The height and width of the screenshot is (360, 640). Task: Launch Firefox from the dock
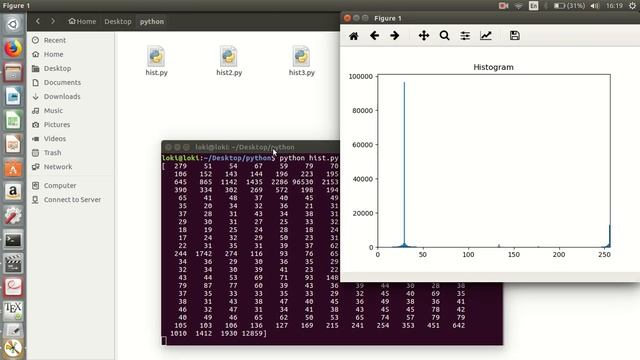click(x=13, y=48)
